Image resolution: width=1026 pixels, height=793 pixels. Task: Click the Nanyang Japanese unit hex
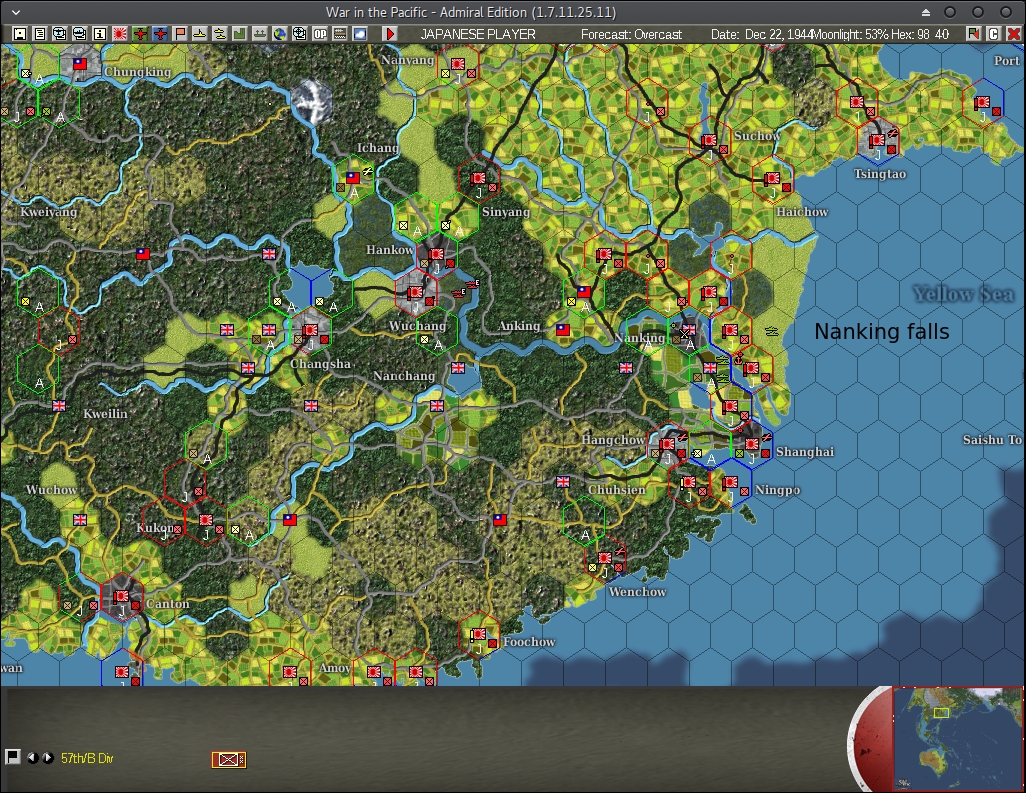click(x=457, y=65)
